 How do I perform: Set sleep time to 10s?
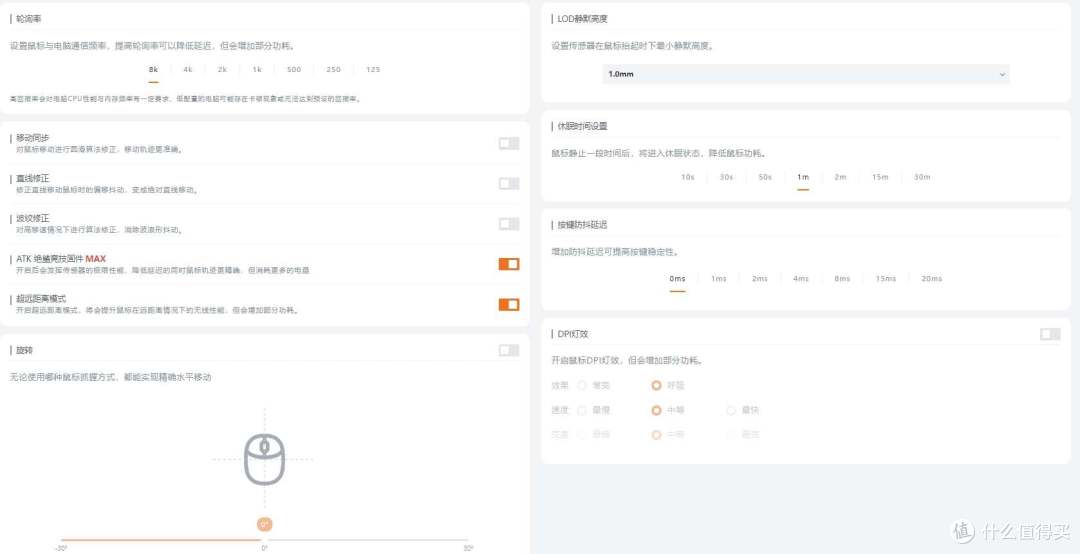tap(687, 177)
